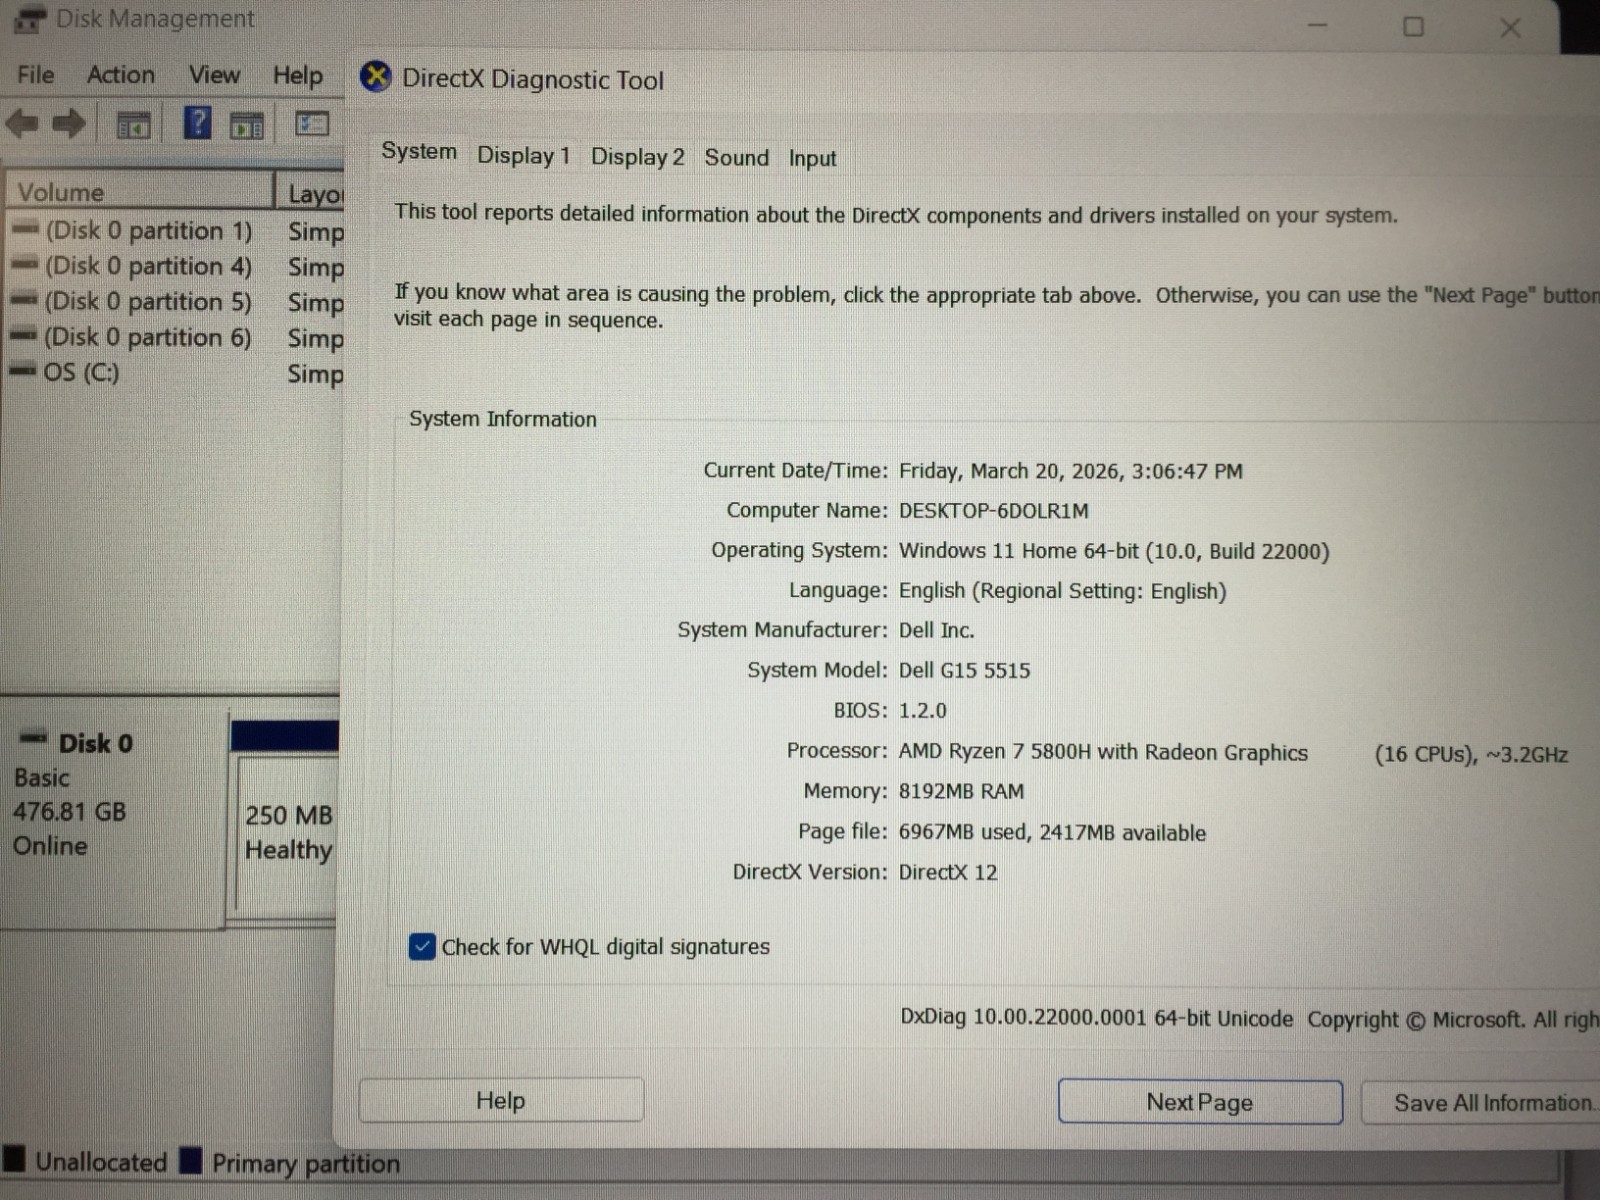Uncheck Check for WHQL digital signatures

click(x=422, y=946)
